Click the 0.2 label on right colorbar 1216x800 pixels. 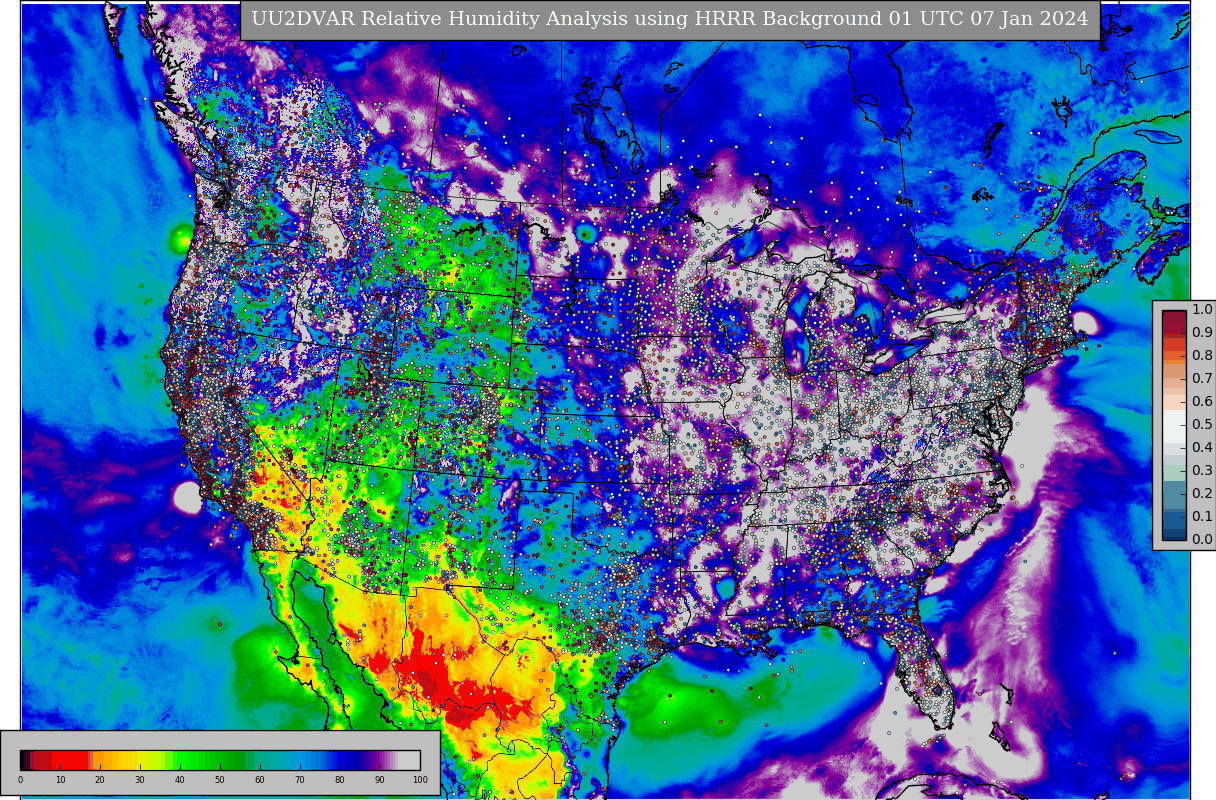point(1202,494)
